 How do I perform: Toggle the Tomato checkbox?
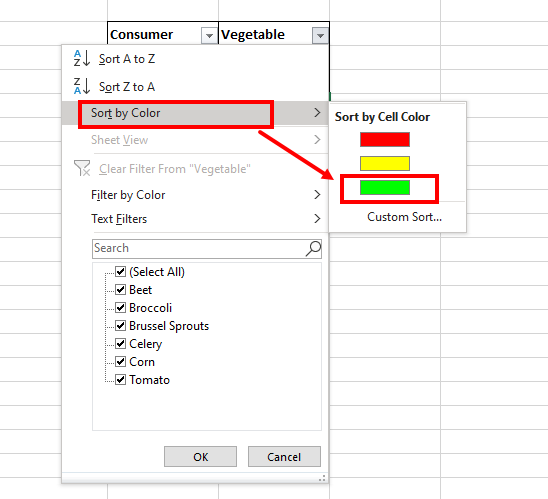coord(121,379)
